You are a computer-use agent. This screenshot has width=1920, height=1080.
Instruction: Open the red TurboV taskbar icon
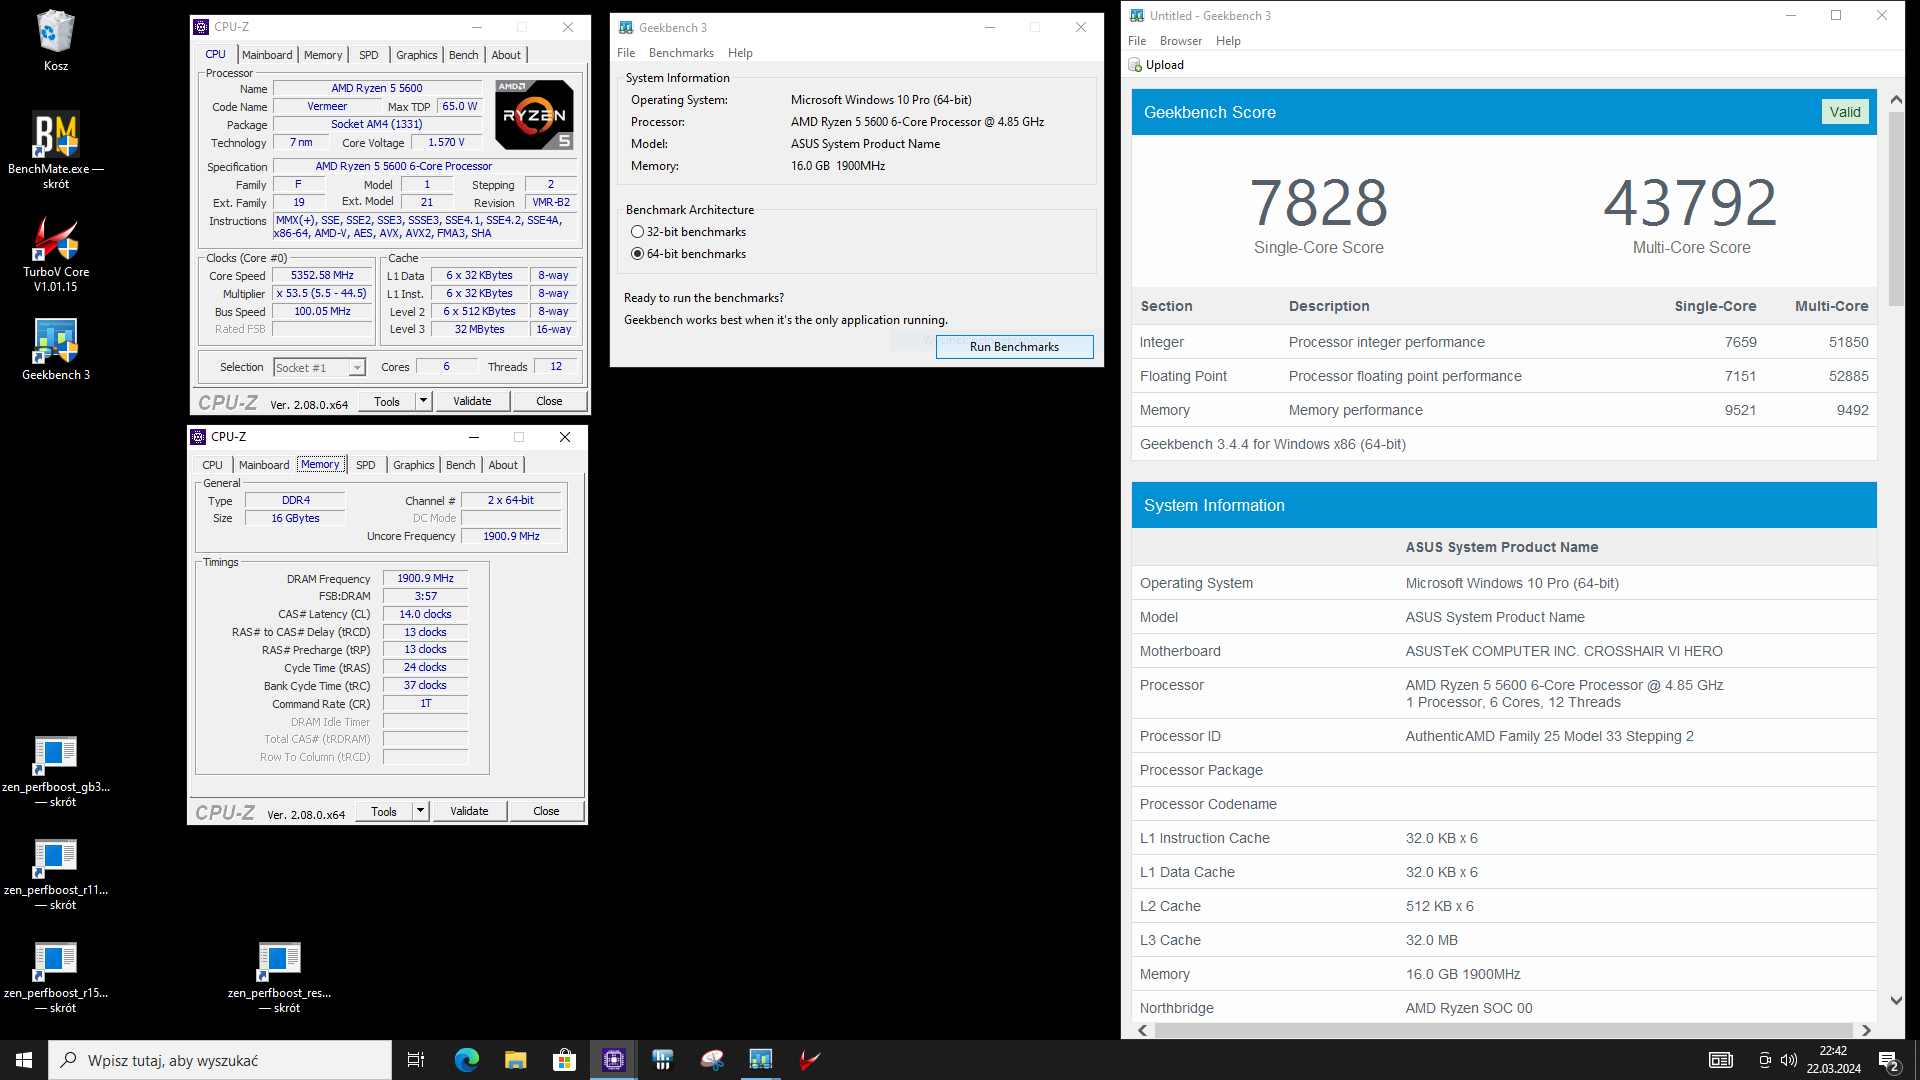[810, 1060]
